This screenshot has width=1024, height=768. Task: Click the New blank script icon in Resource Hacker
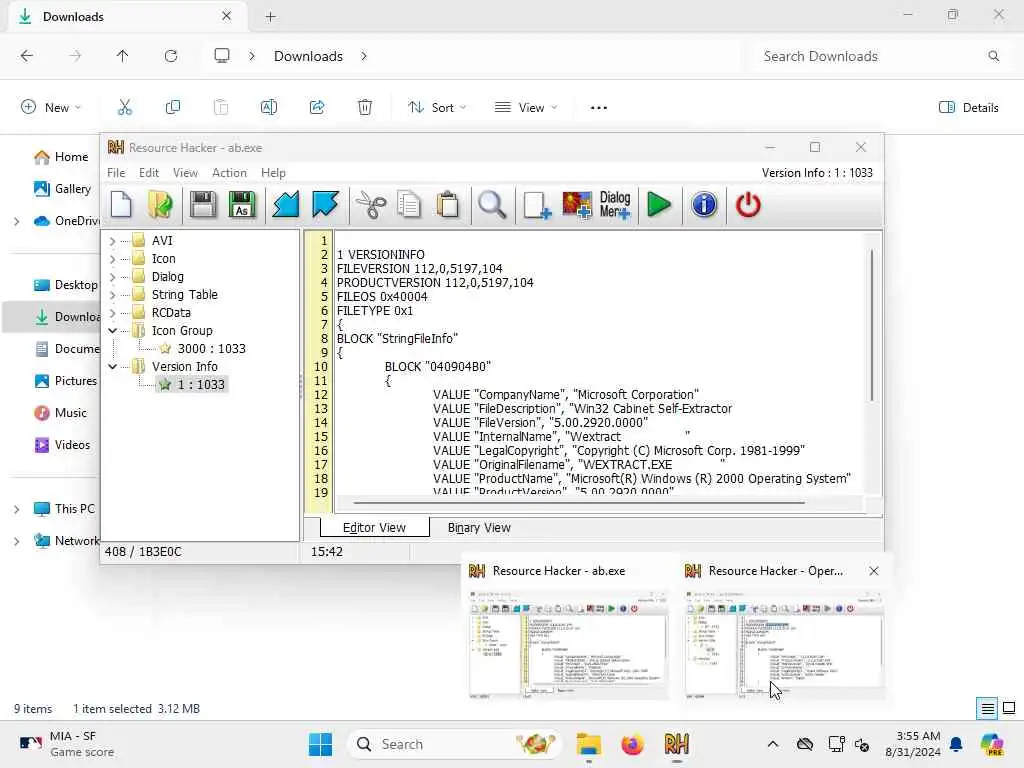click(x=121, y=204)
